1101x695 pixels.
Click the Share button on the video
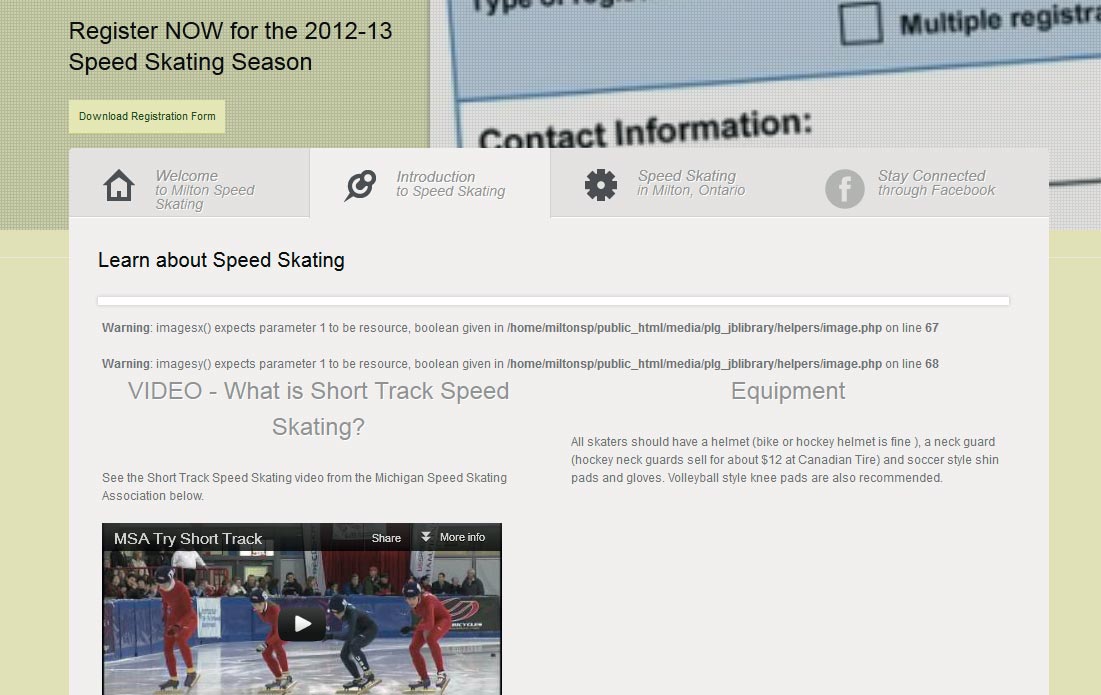tap(386, 538)
